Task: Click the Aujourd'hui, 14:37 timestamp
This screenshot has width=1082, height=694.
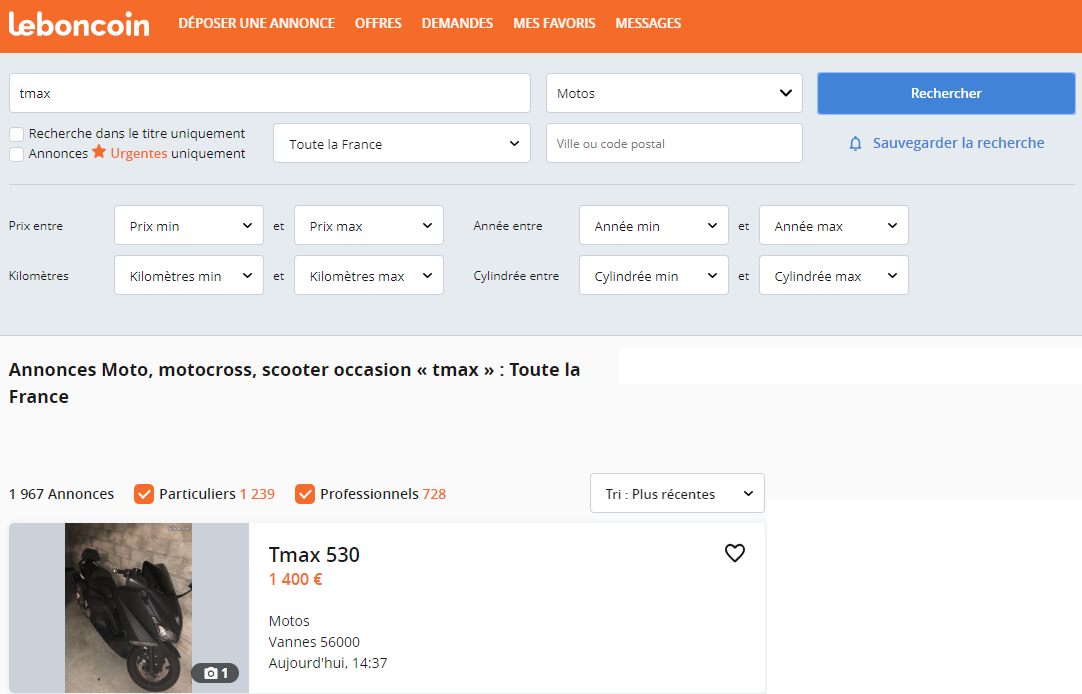Action: click(328, 663)
